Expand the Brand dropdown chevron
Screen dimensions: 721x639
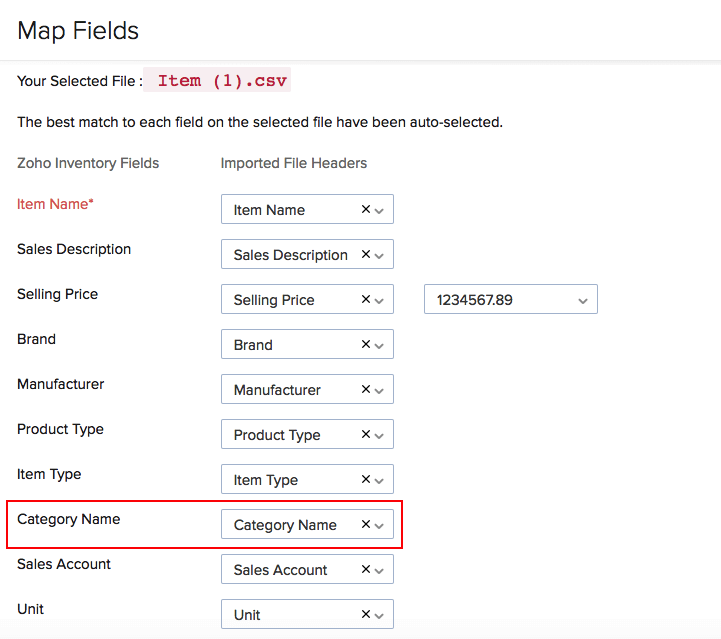pyautogui.click(x=380, y=346)
